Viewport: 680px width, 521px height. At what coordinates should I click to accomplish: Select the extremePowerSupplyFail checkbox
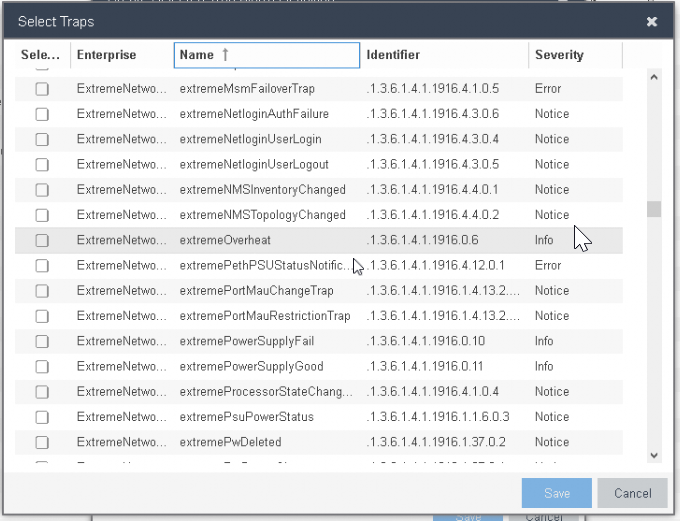pyautogui.click(x=42, y=341)
